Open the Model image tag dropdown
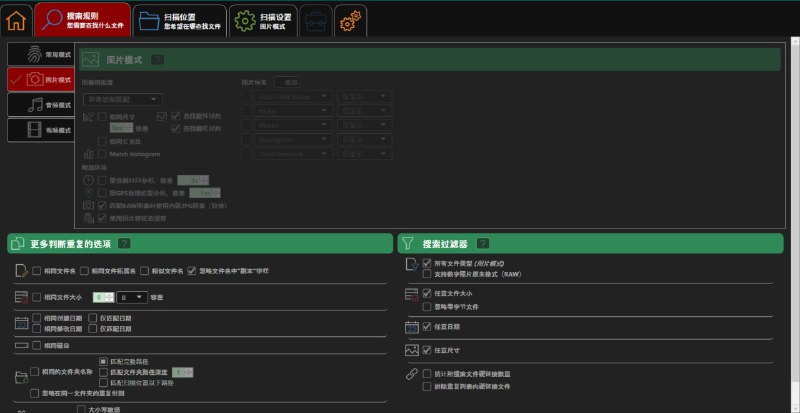The image size is (800, 413). click(293, 125)
